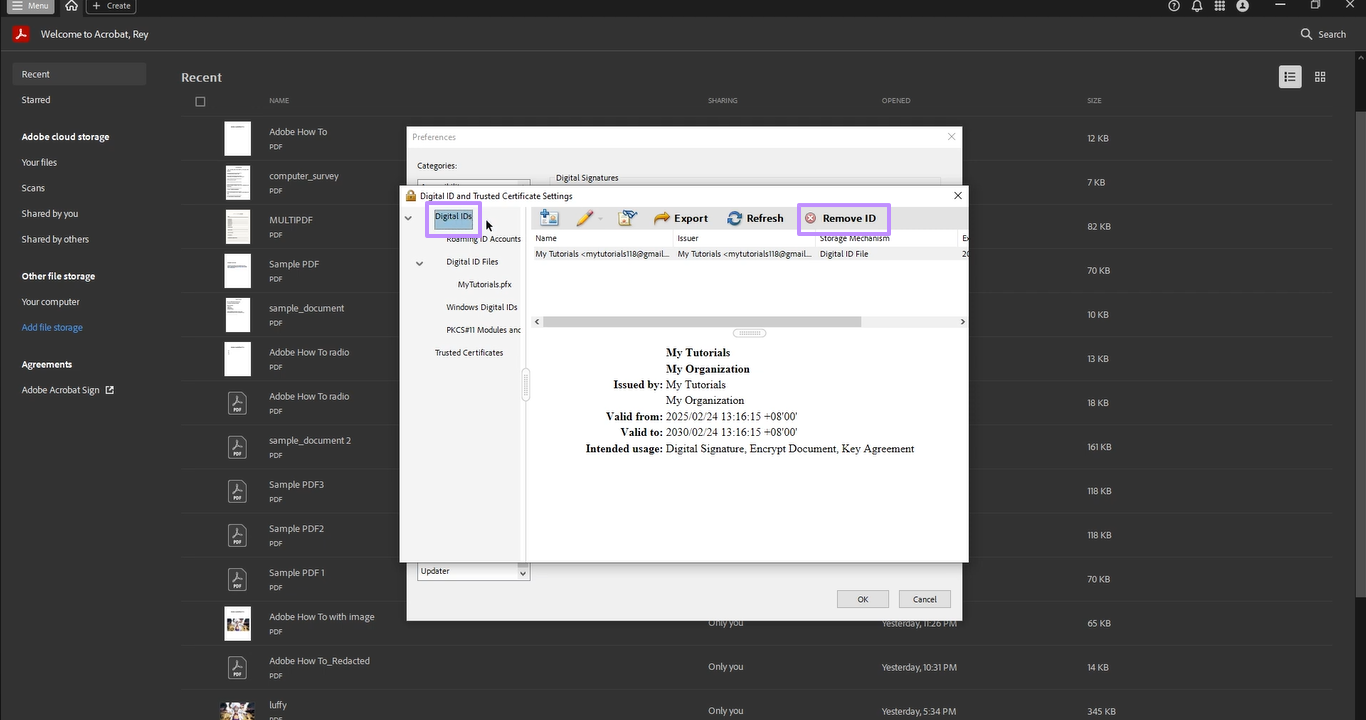Viewport: 1366px width, 720px height.
Task: Switch to list view
Action: coord(1290,77)
